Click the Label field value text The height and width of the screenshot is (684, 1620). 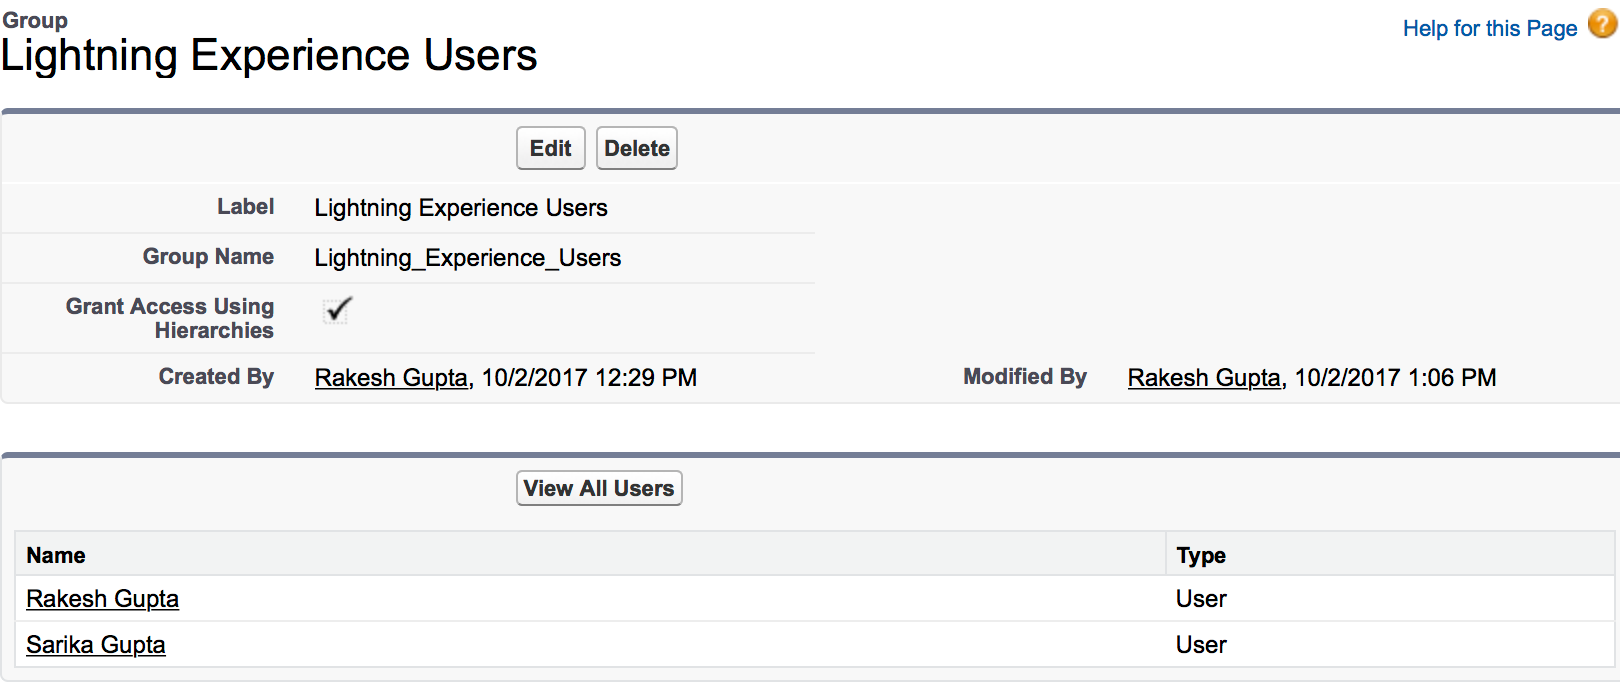tap(461, 208)
